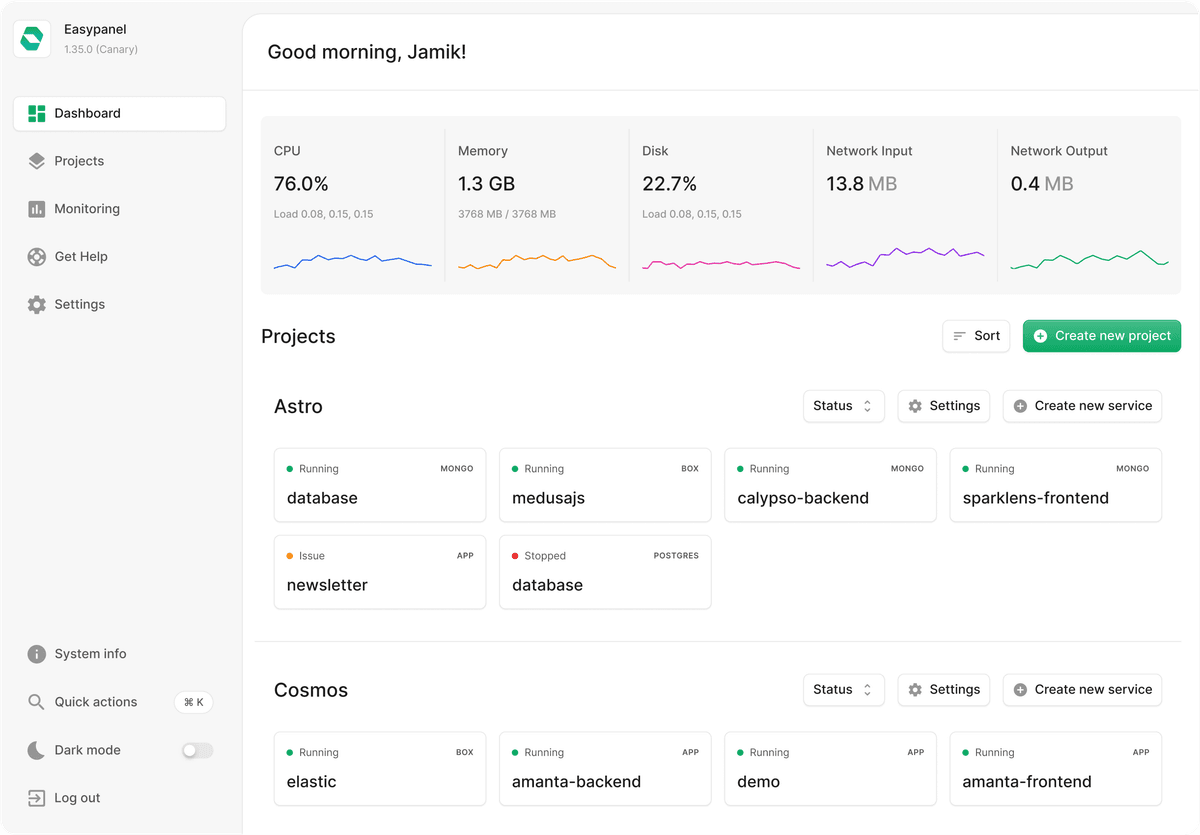Click the Projects layers icon
1200x835 pixels.
pyautogui.click(x=37, y=161)
